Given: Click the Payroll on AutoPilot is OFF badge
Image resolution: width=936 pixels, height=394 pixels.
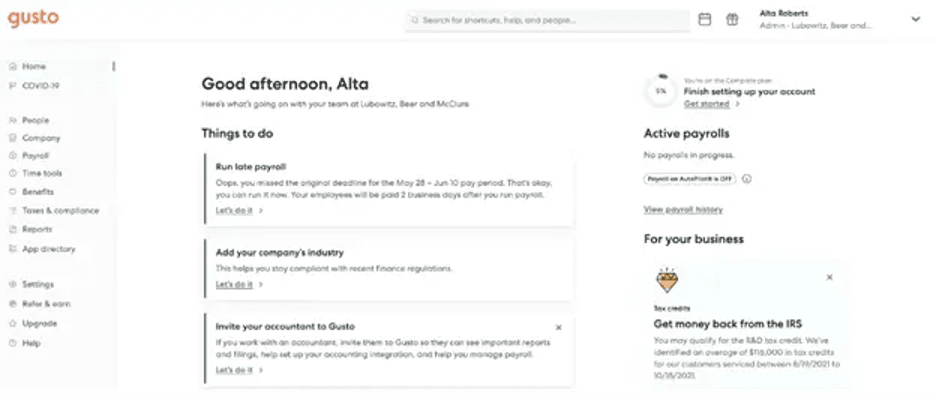Looking at the screenshot, I should point(690,178).
